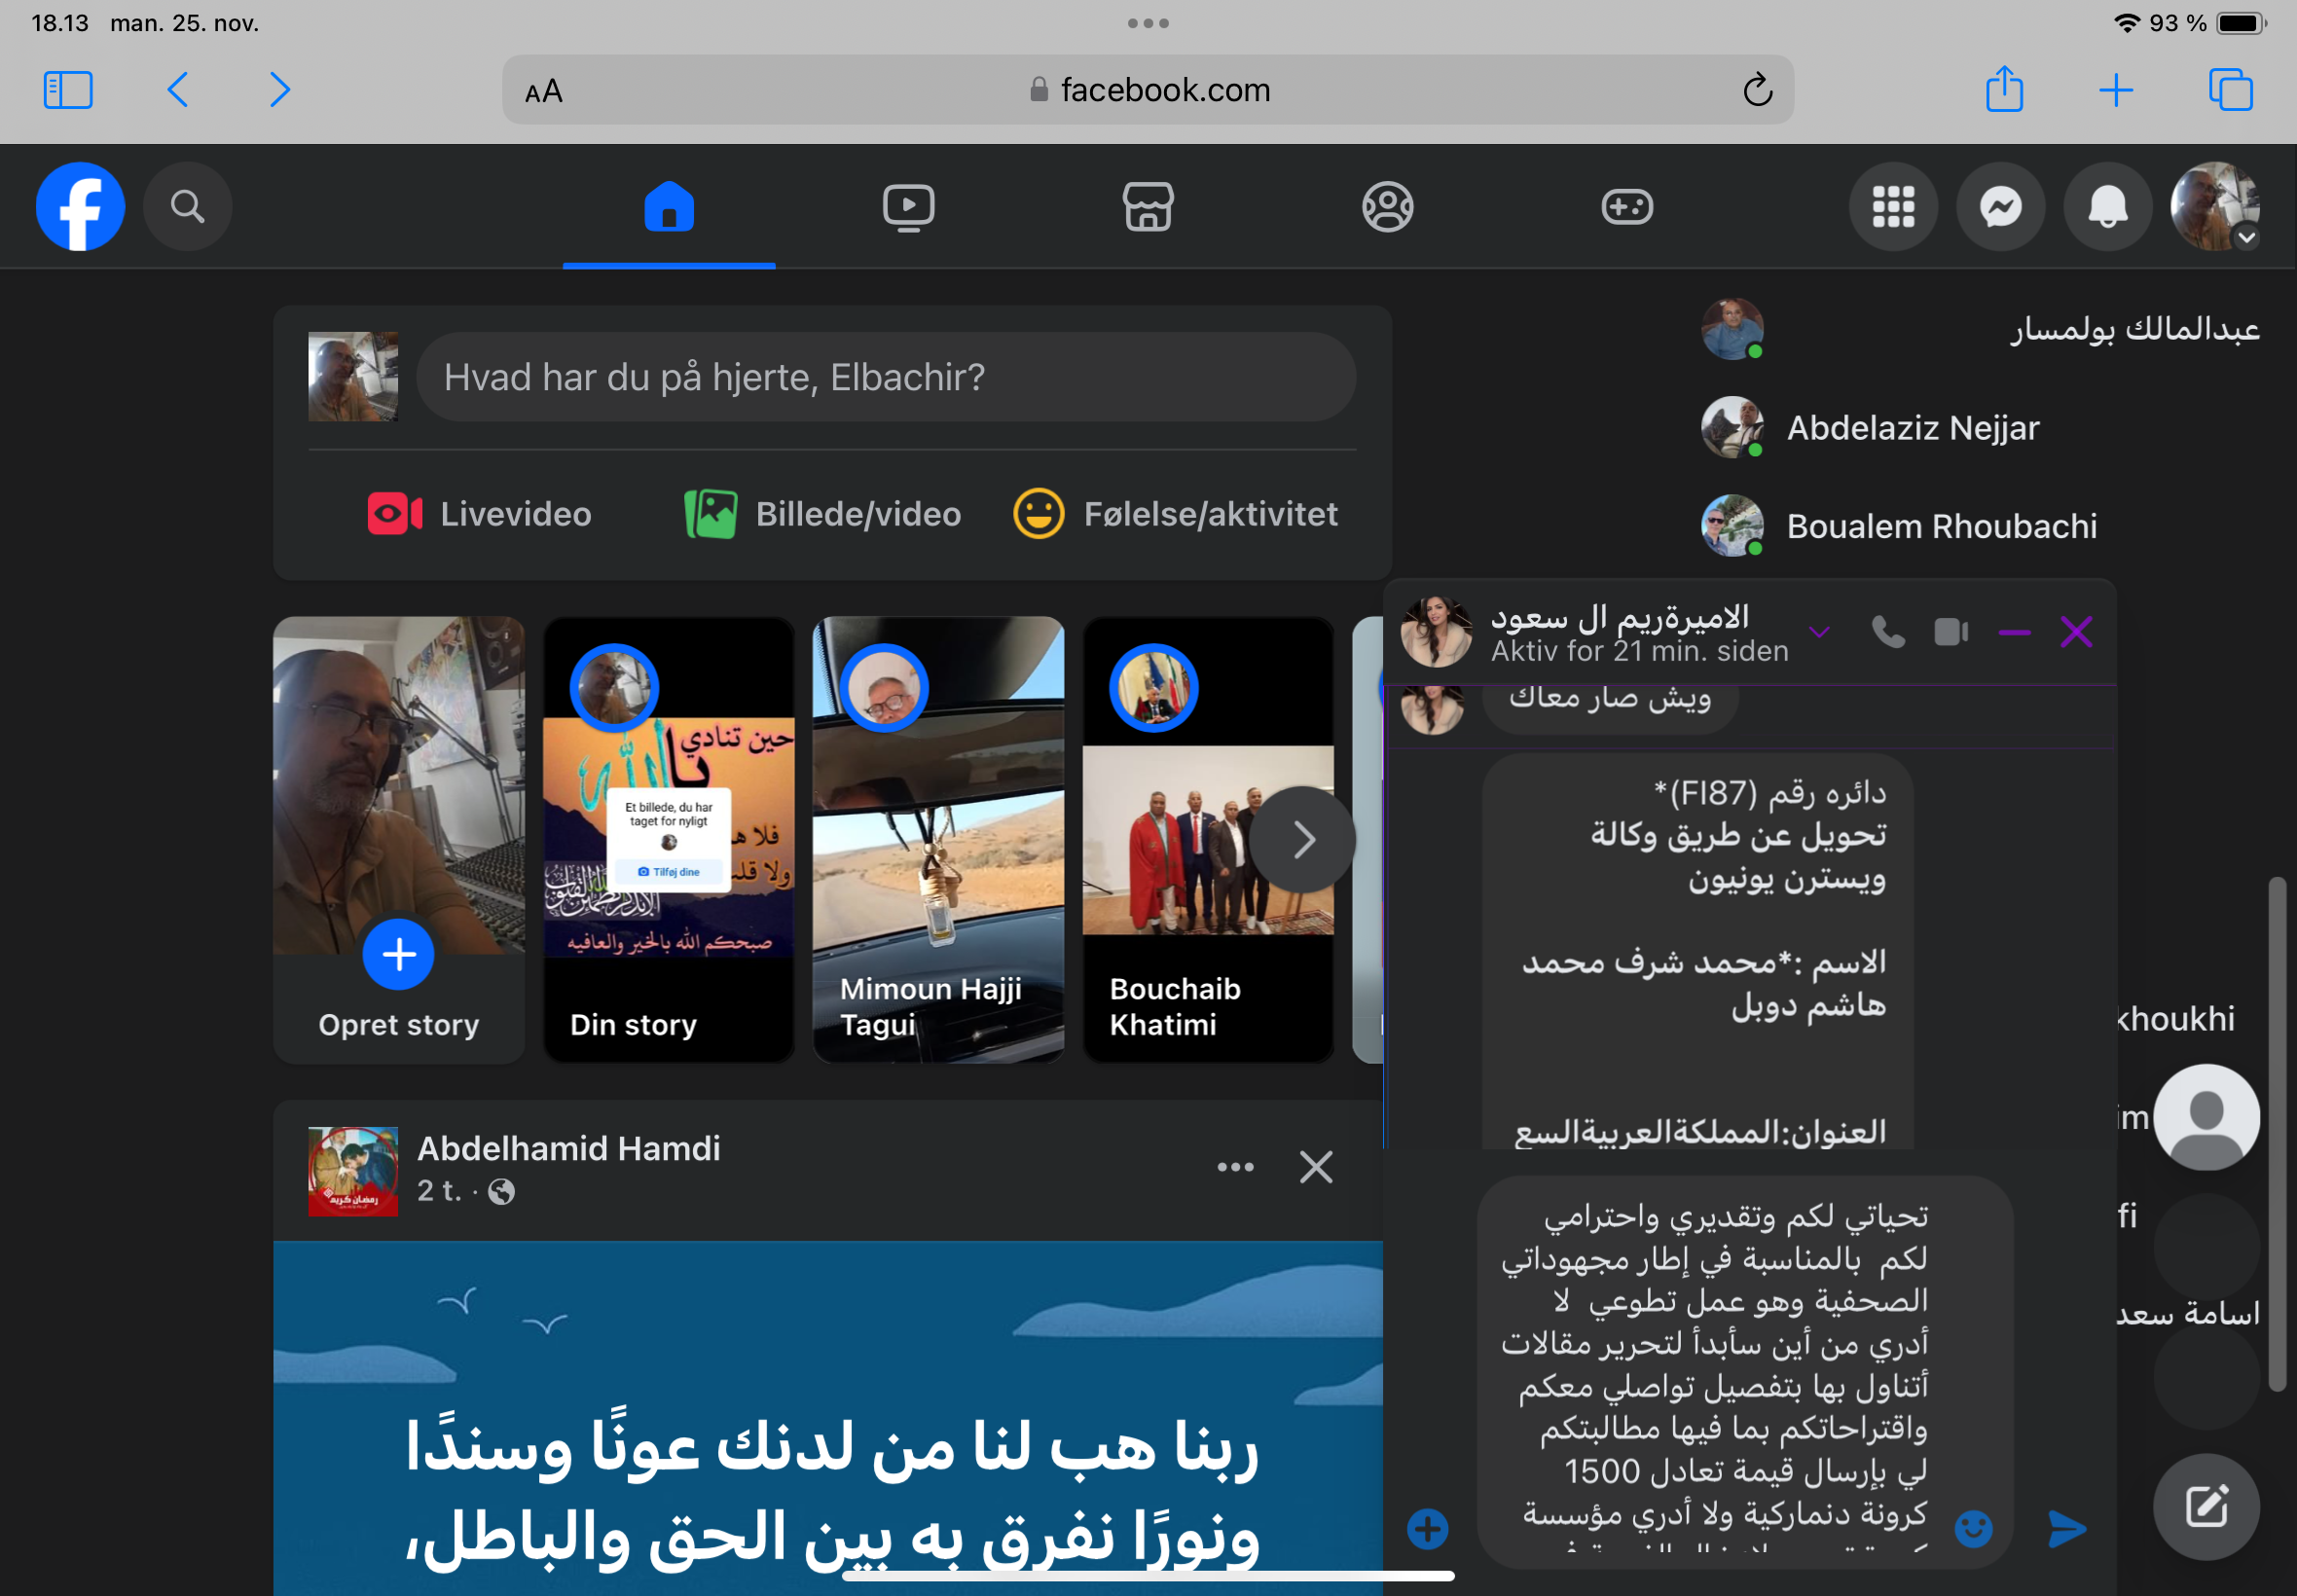The image size is (2297, 1596).
Task: Open the notifications bell
Action: 2108,207
